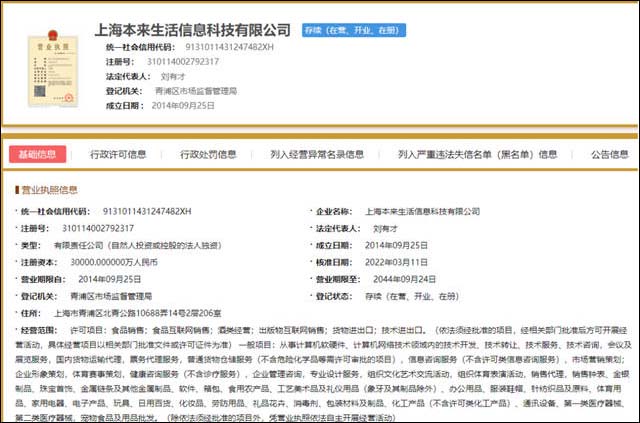Select header credit code 913101143124 7482XH
The height and width of the screenshot is (423, 640).
[x=229, y=47]
